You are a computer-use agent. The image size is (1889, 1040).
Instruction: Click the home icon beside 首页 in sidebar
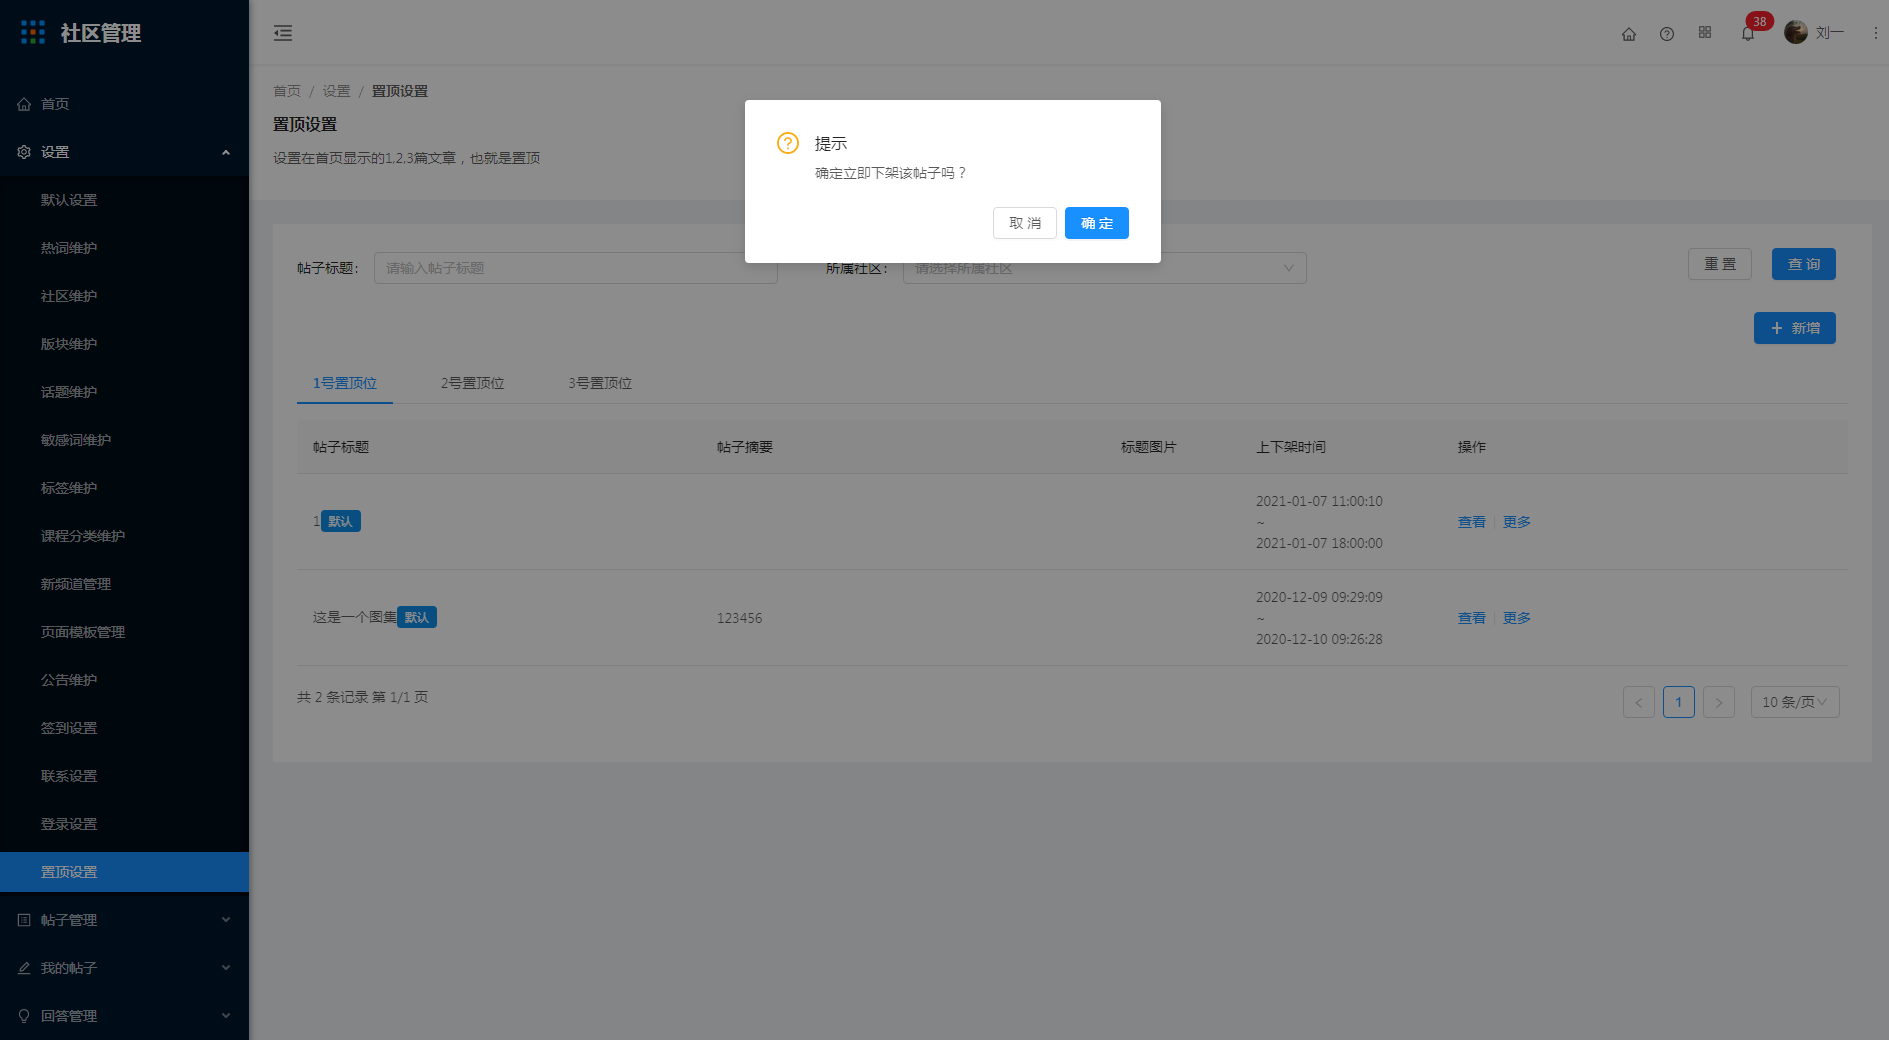[x=24, y=104]
